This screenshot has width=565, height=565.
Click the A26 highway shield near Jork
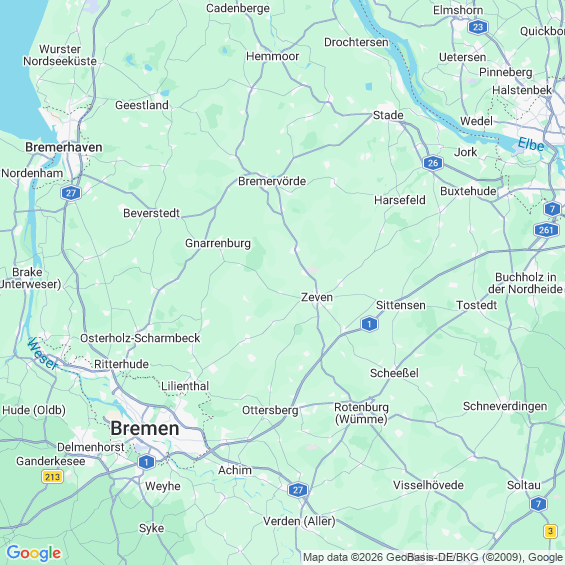coord(433,163)
